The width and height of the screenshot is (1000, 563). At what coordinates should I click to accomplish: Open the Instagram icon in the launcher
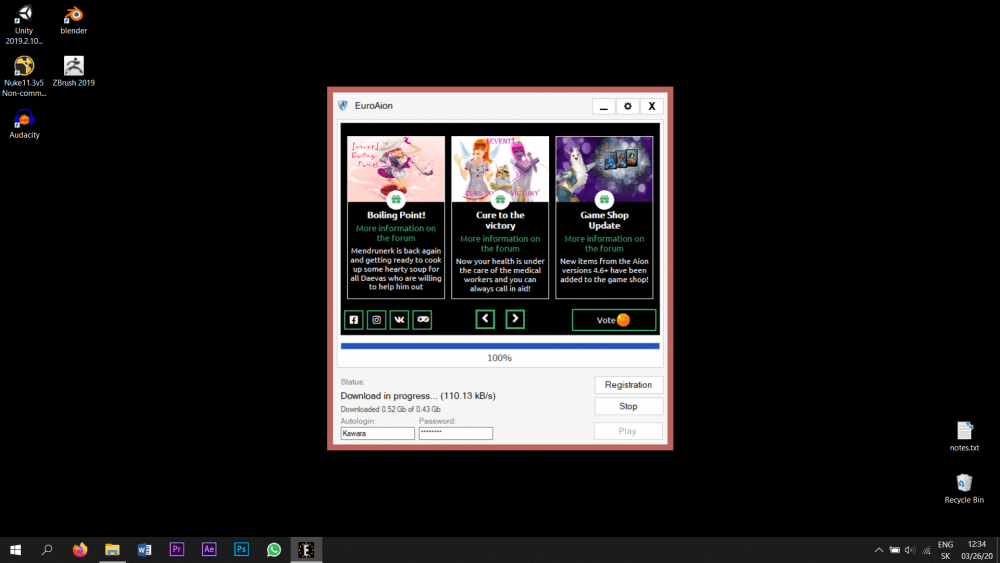[376, 320]
